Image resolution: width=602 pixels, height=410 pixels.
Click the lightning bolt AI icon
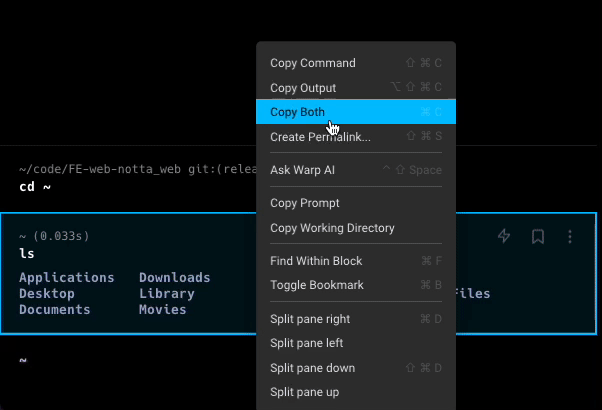coord(504,237)
